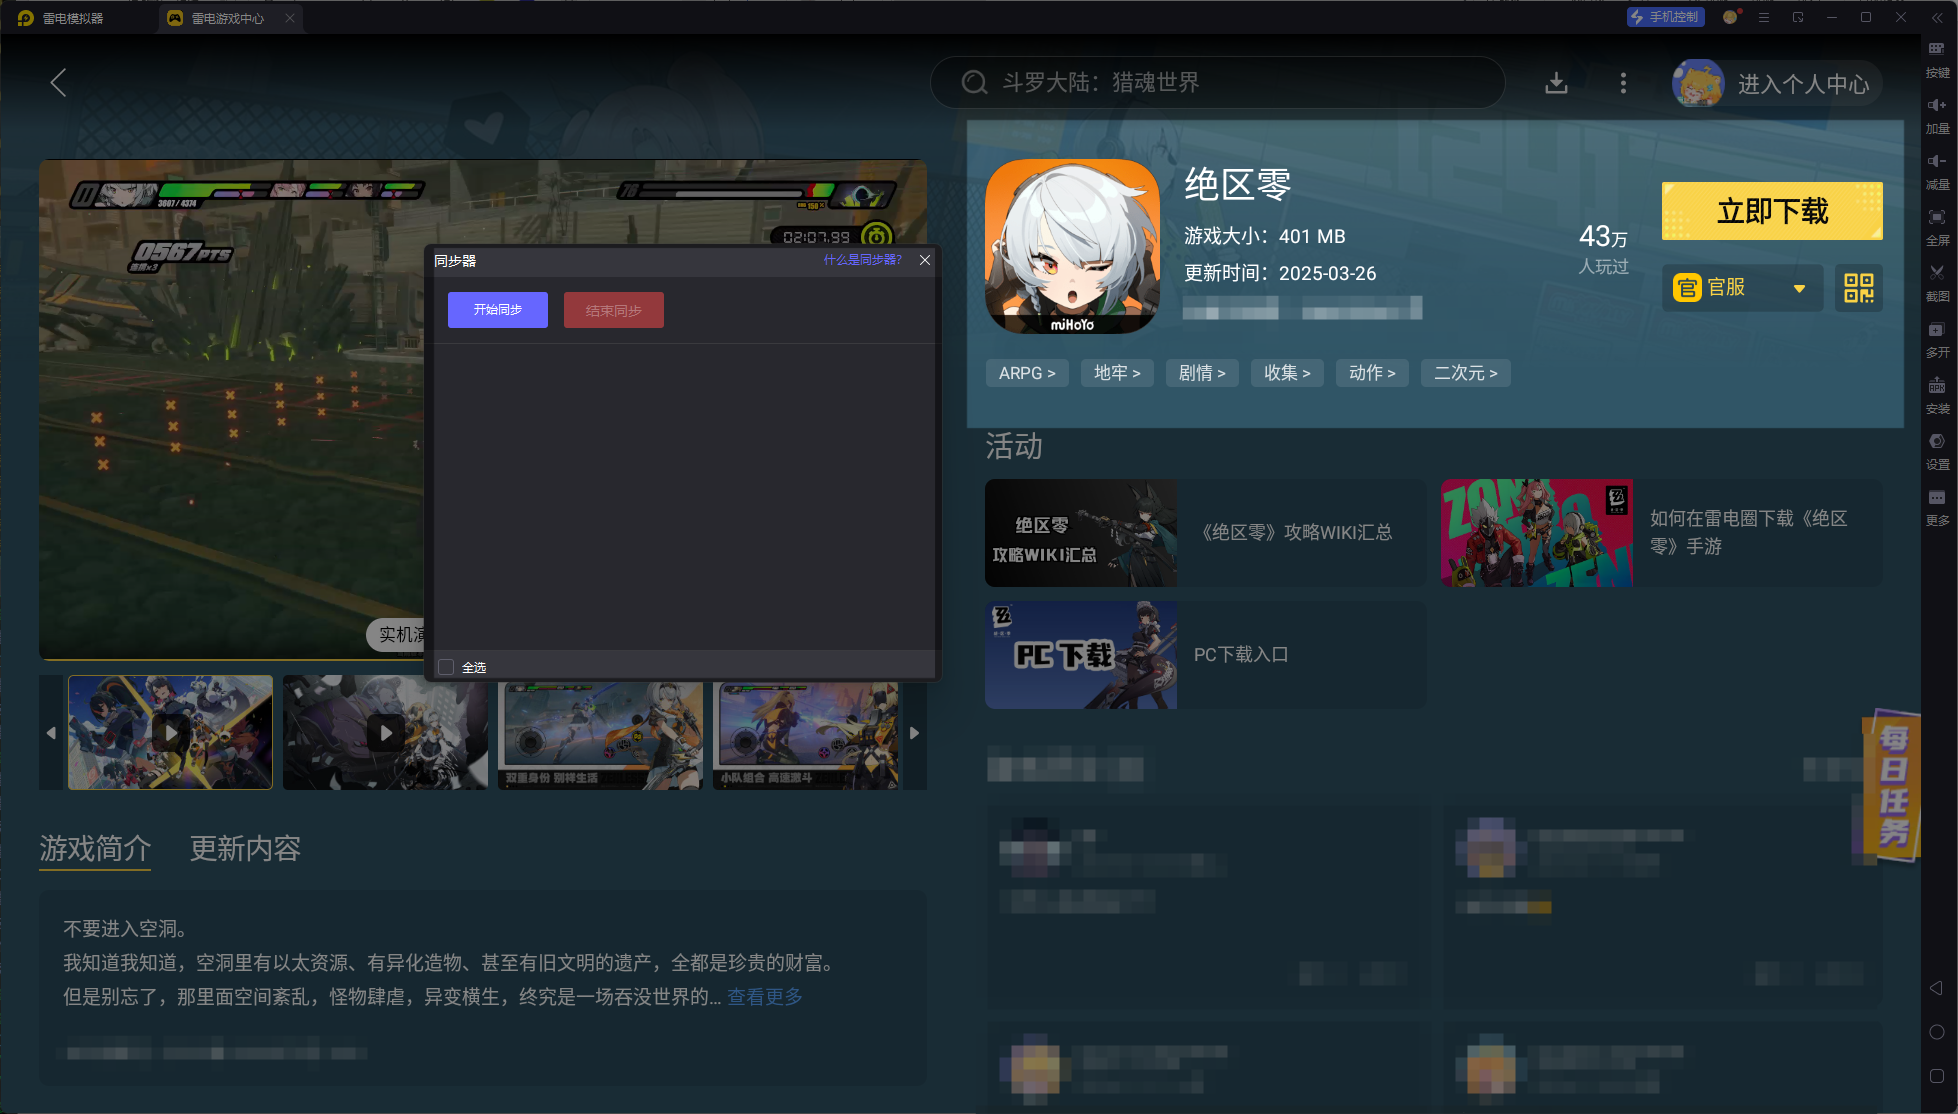
Task: Click the user avatar beside 进入个人中心
Action: pos(1698,83)
